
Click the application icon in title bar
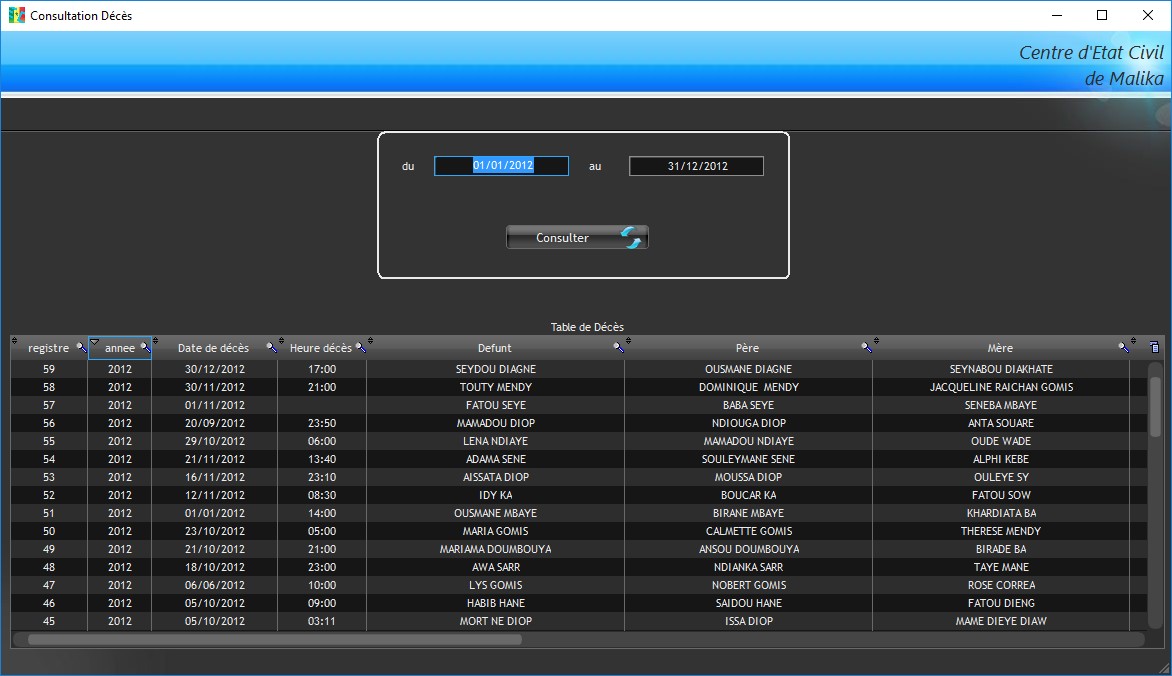pos(16,15)
